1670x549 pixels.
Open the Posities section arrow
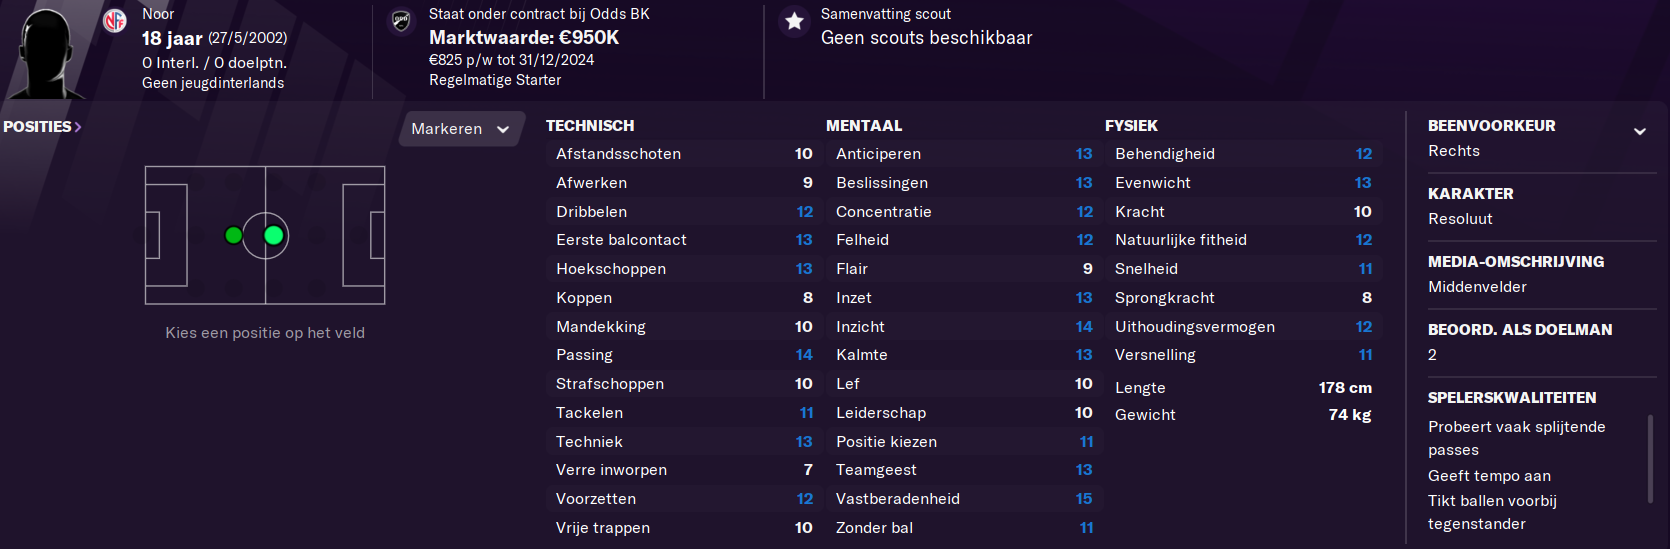77,127
